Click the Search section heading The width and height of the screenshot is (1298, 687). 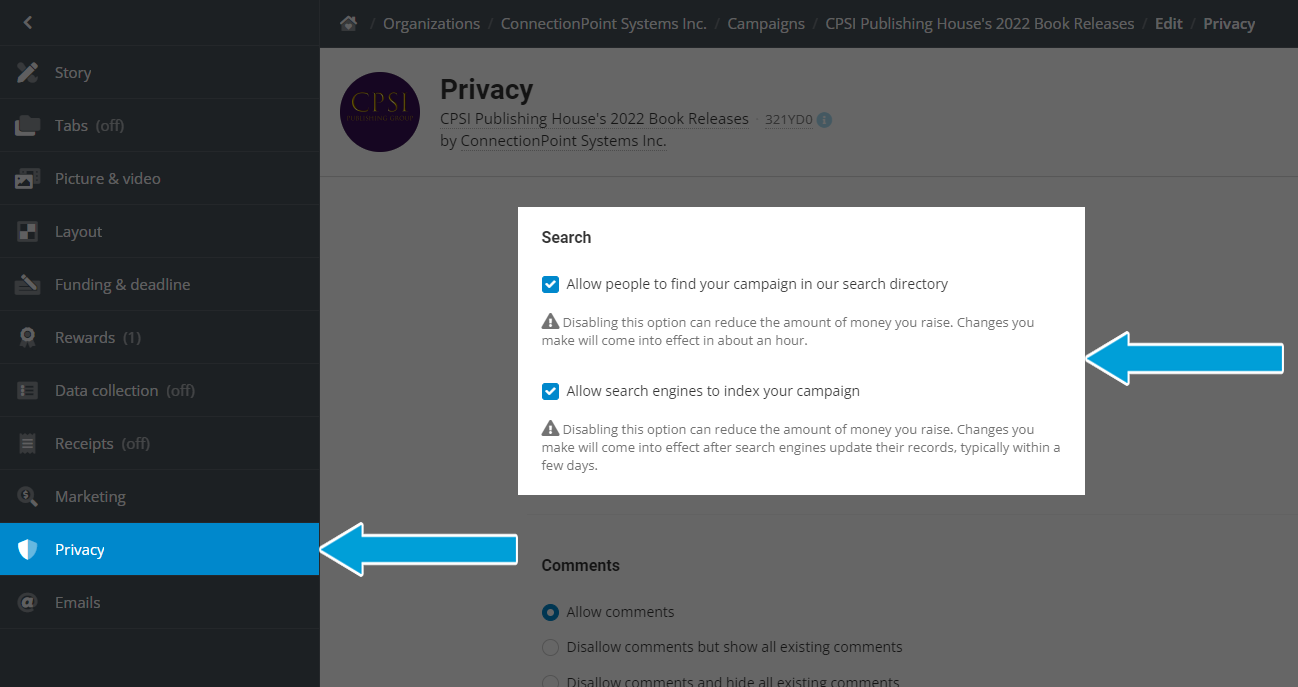coord(566,237)
